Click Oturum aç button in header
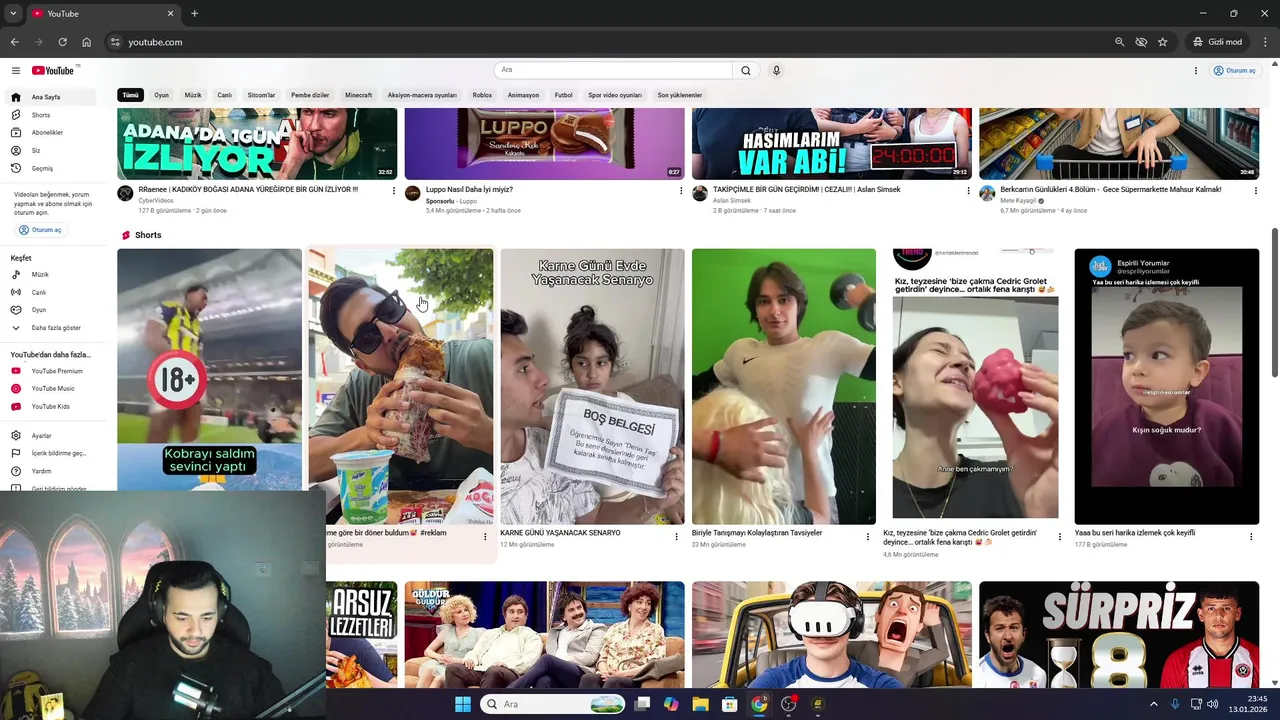The image size is (1280, 720). (x=1235, y=71)
